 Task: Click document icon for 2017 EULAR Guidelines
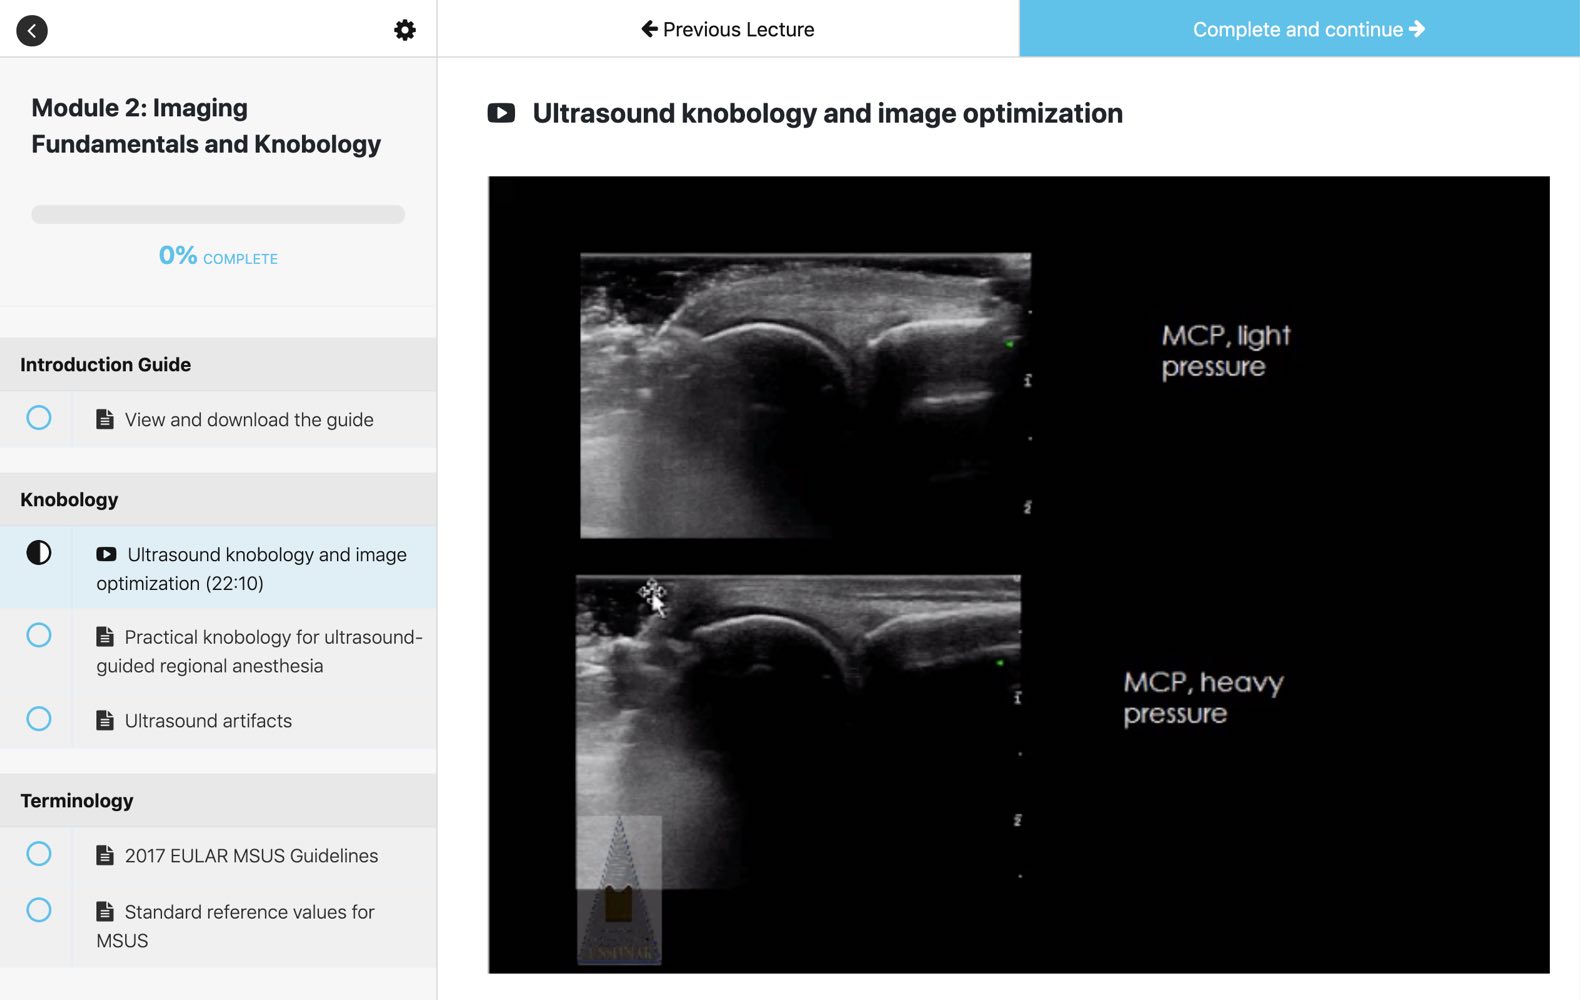(x=105, y=855)
